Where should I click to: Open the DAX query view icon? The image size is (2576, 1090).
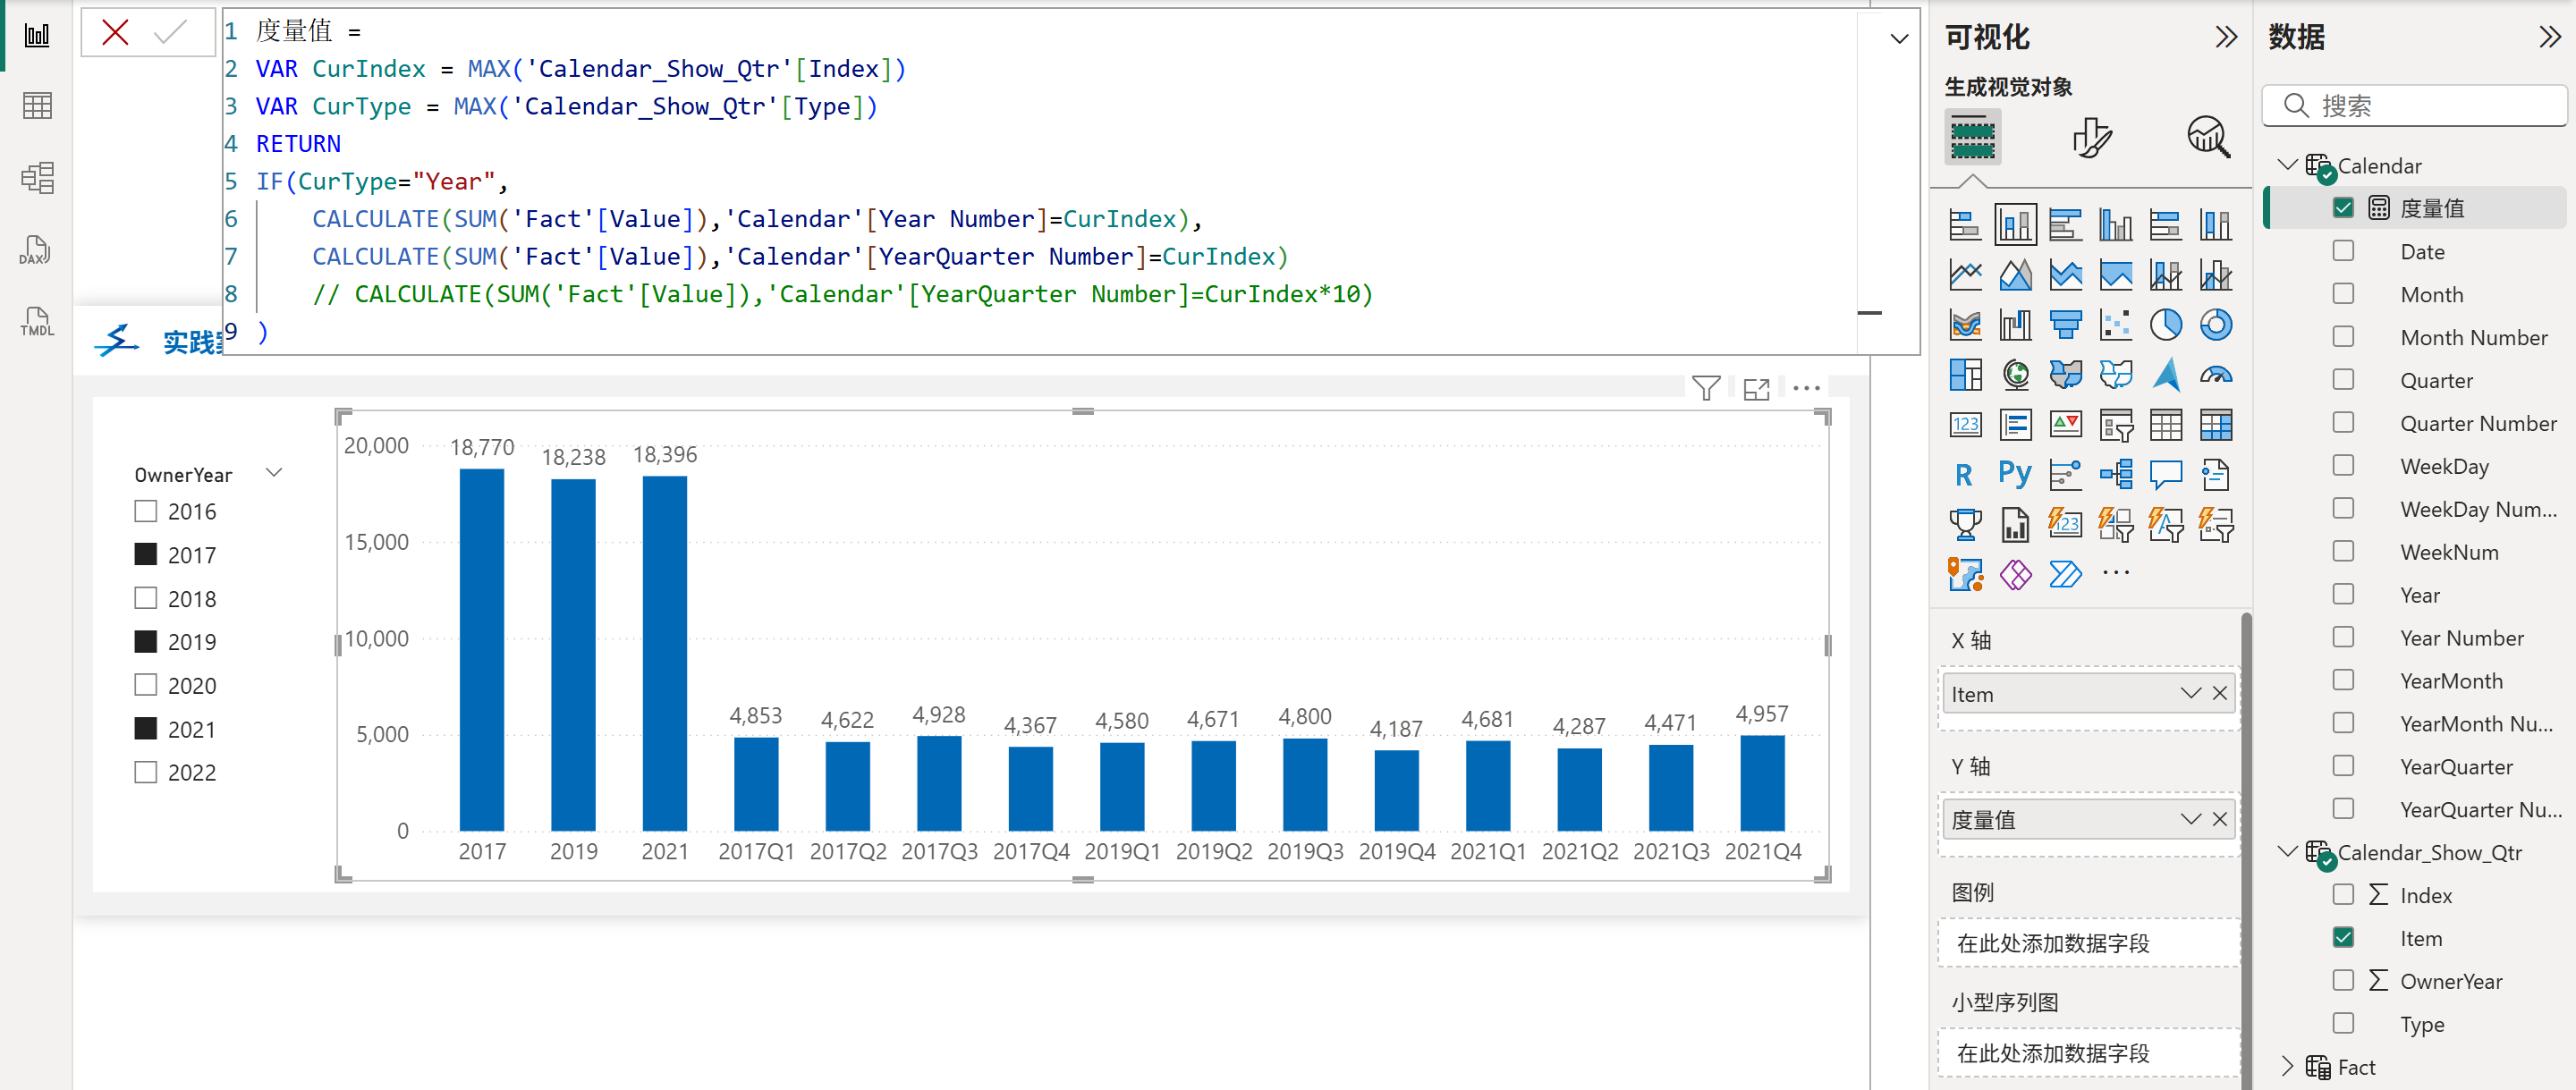tap(36, 250)
